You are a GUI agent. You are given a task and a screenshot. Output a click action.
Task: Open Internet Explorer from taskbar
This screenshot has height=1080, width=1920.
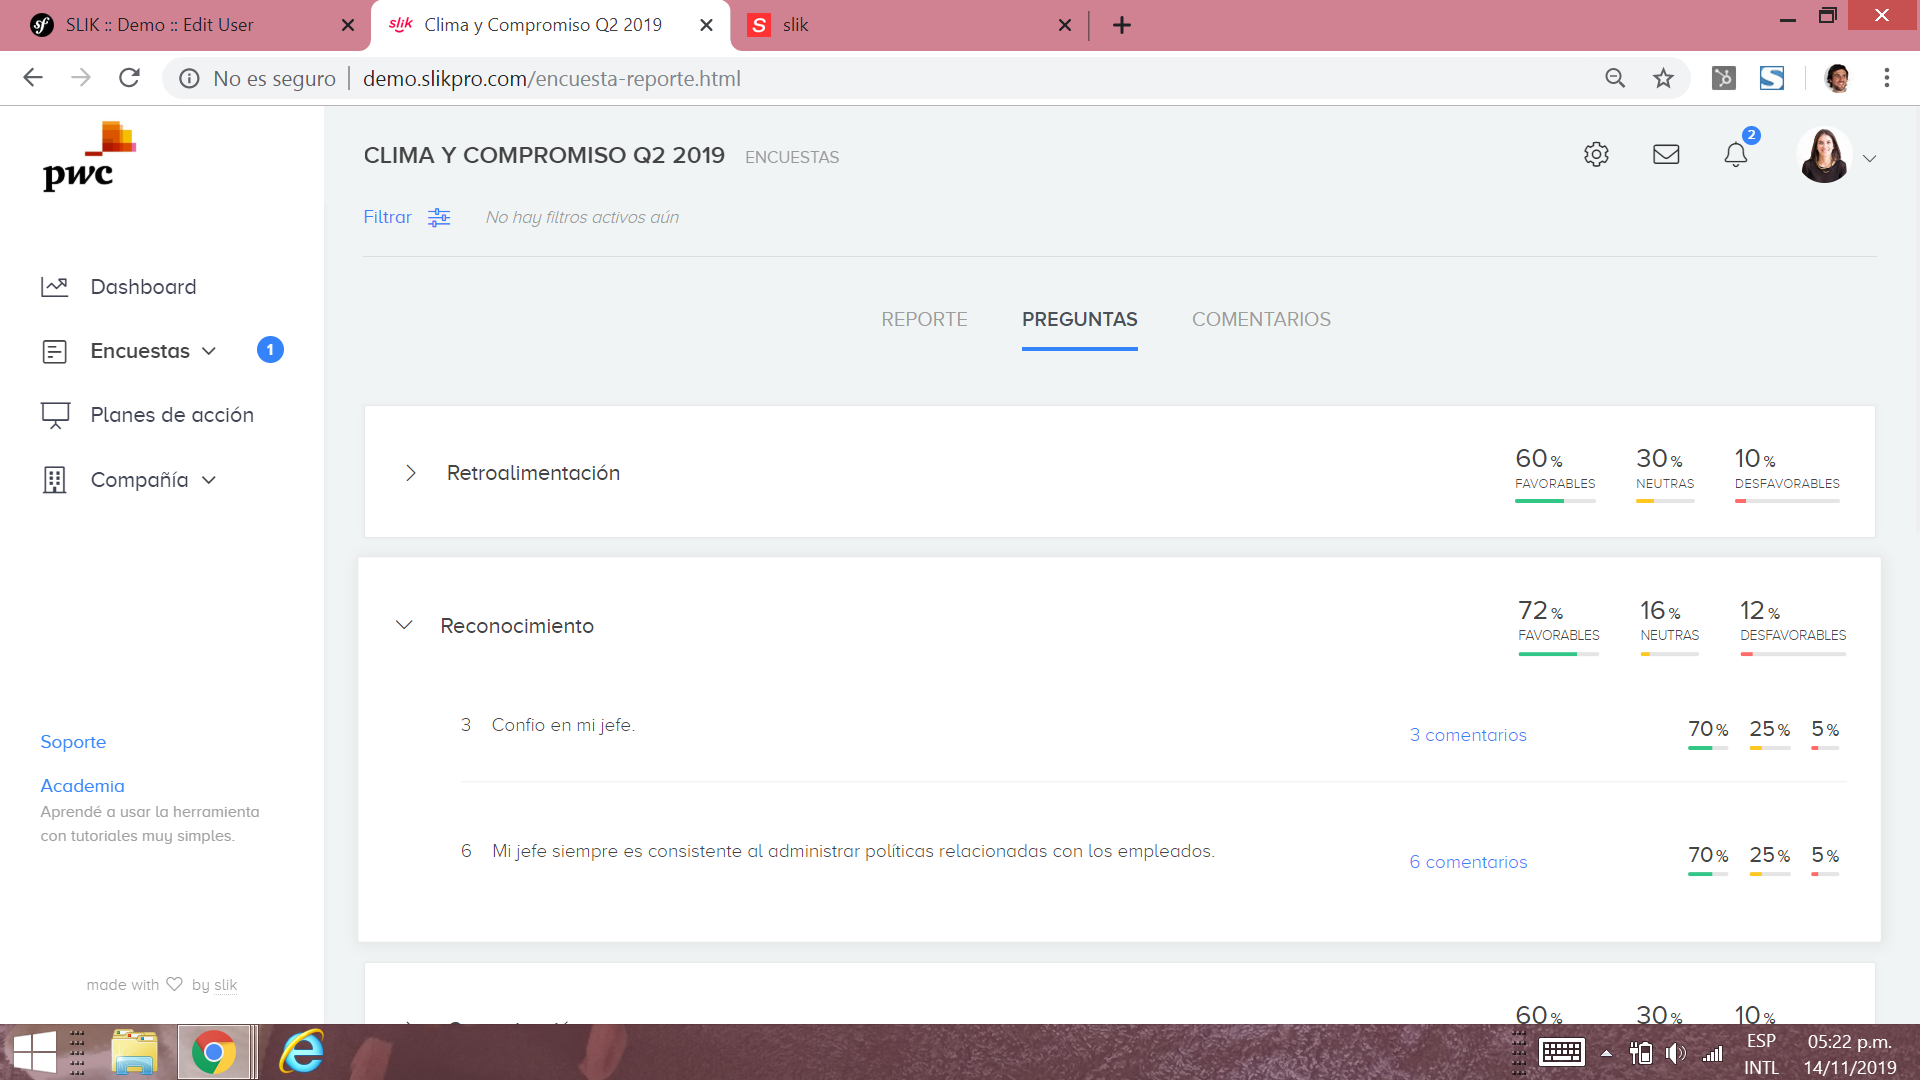pyautogui.click(x=301, y=1052)
